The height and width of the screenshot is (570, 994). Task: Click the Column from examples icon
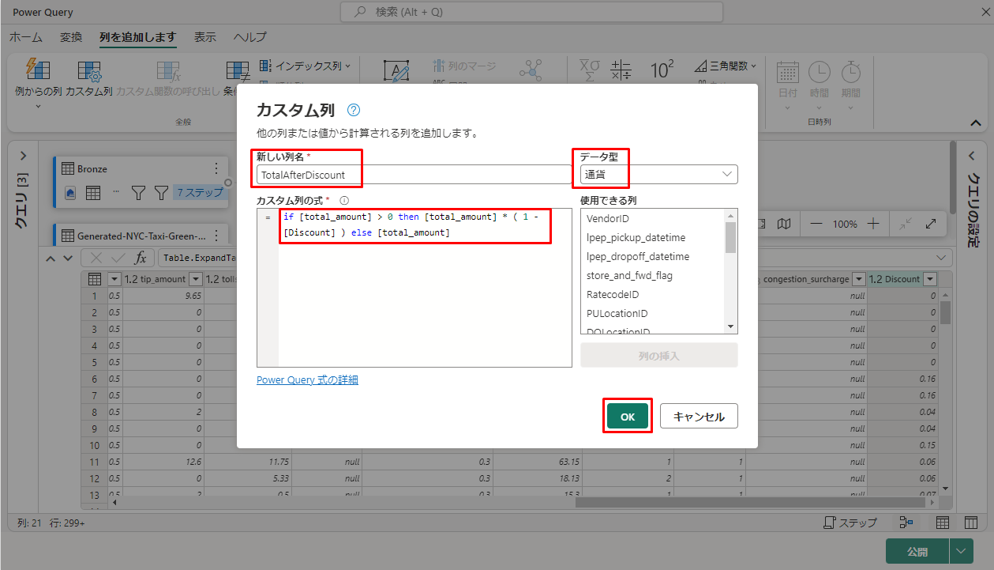click(x=37, y=70)
